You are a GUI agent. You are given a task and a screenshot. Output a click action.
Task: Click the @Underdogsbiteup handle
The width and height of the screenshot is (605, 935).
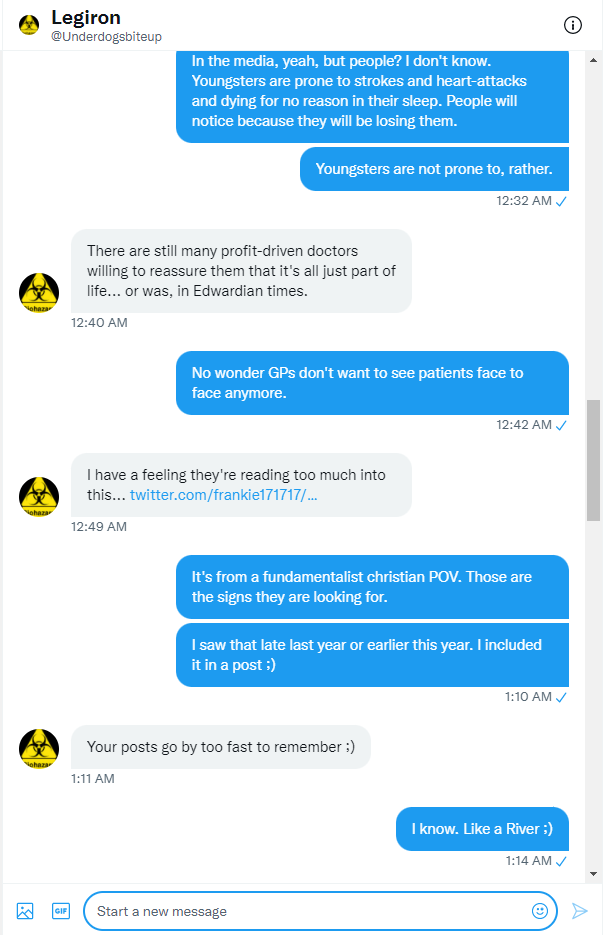pos(106,37)
